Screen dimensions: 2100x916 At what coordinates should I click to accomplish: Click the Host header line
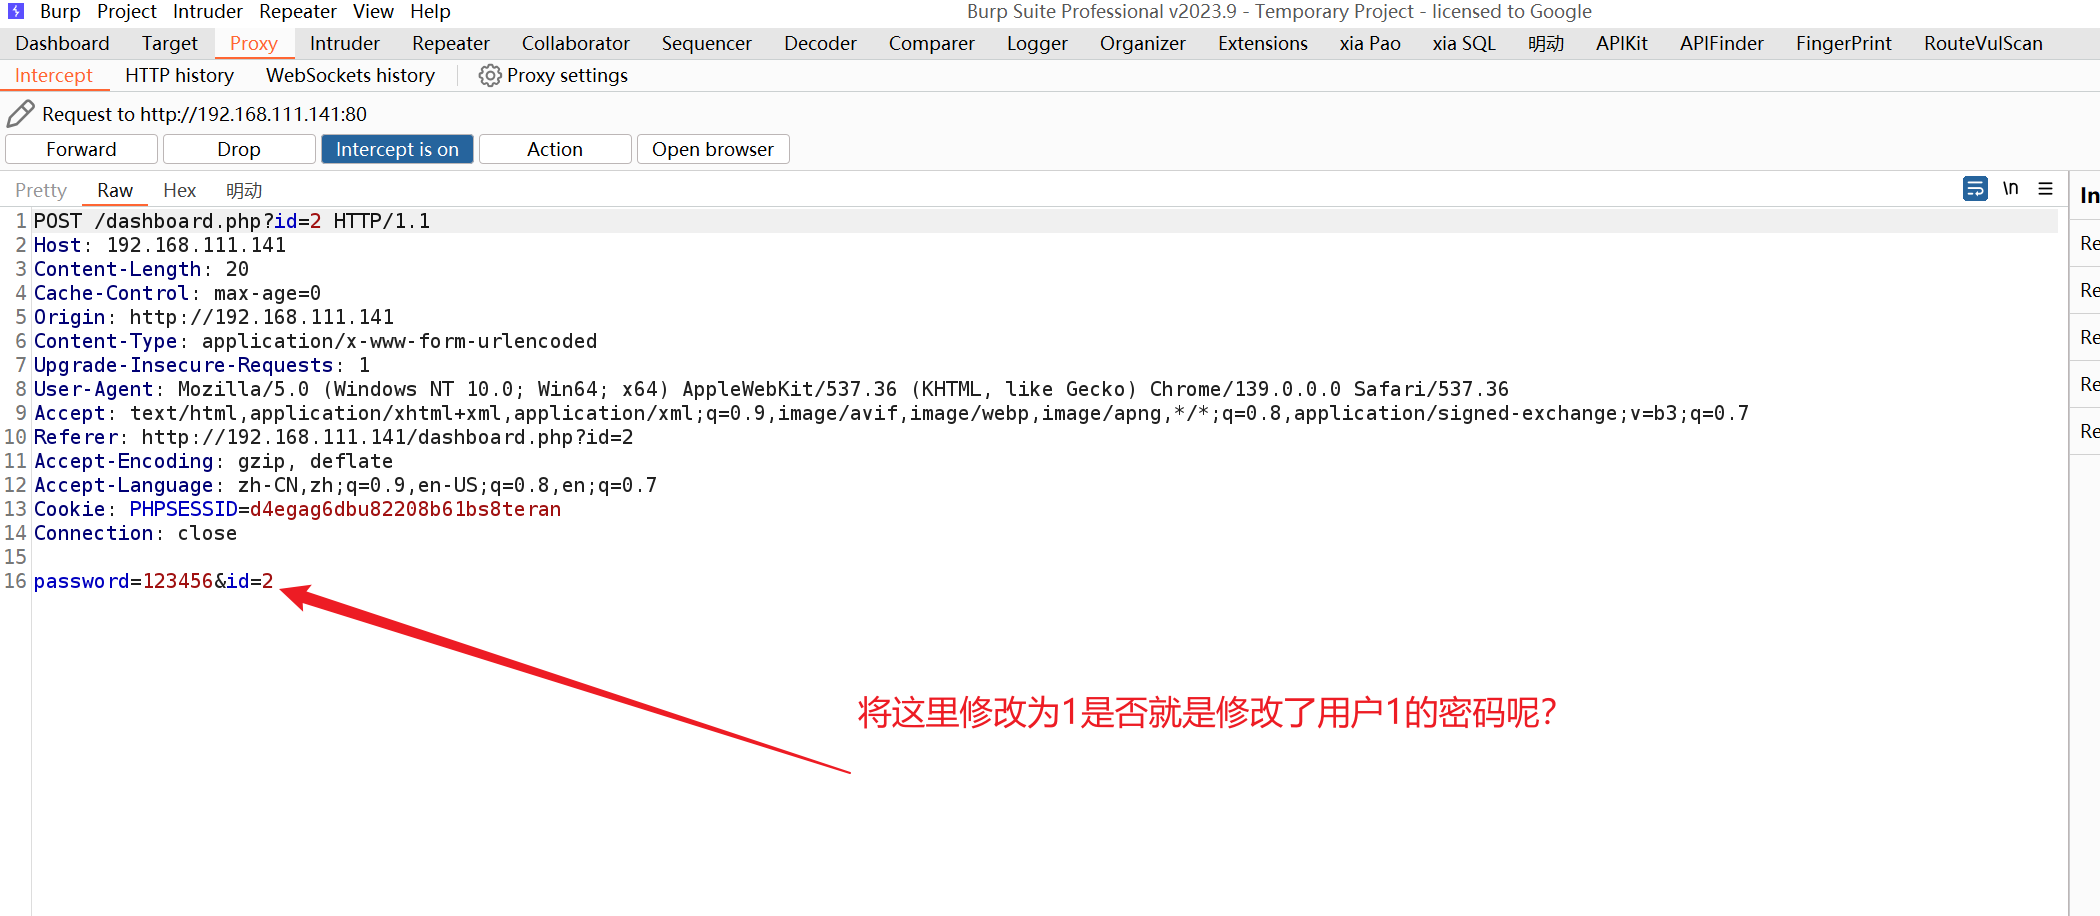160,245
